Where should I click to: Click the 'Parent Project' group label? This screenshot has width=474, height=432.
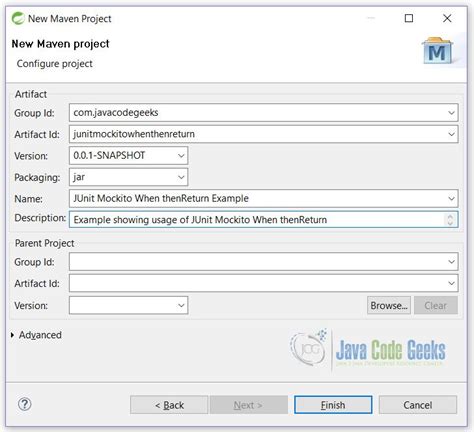pyautogui.click(x=44, y=243)
